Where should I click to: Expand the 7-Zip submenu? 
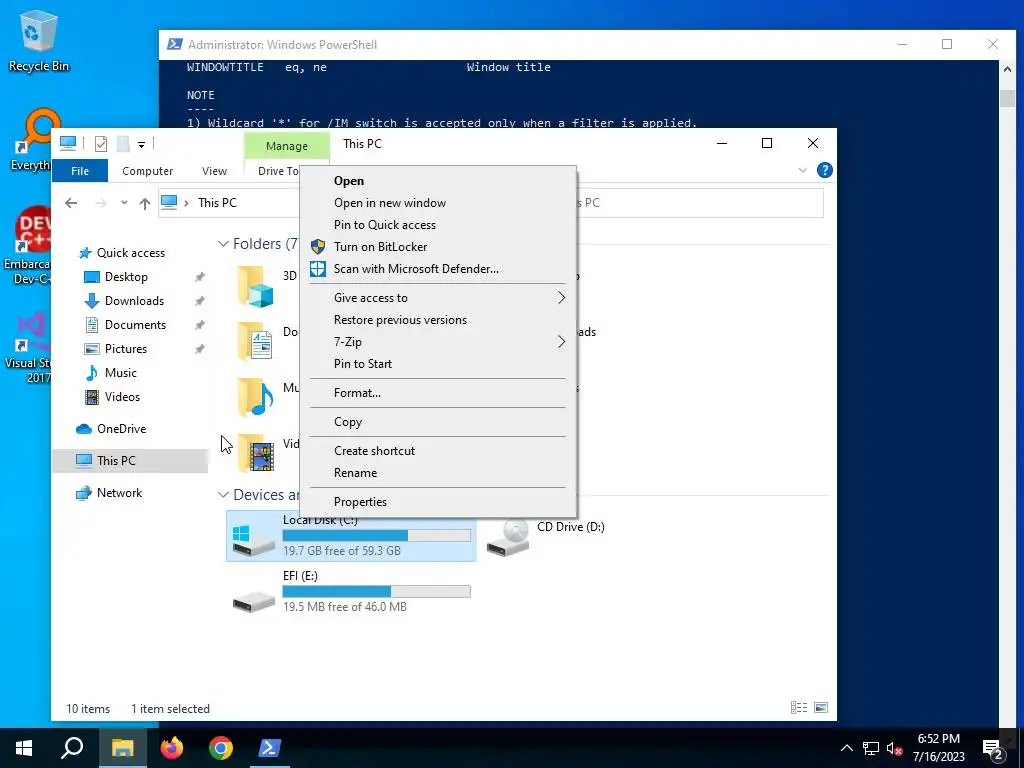pyautogui.click(x=438, y=342)
